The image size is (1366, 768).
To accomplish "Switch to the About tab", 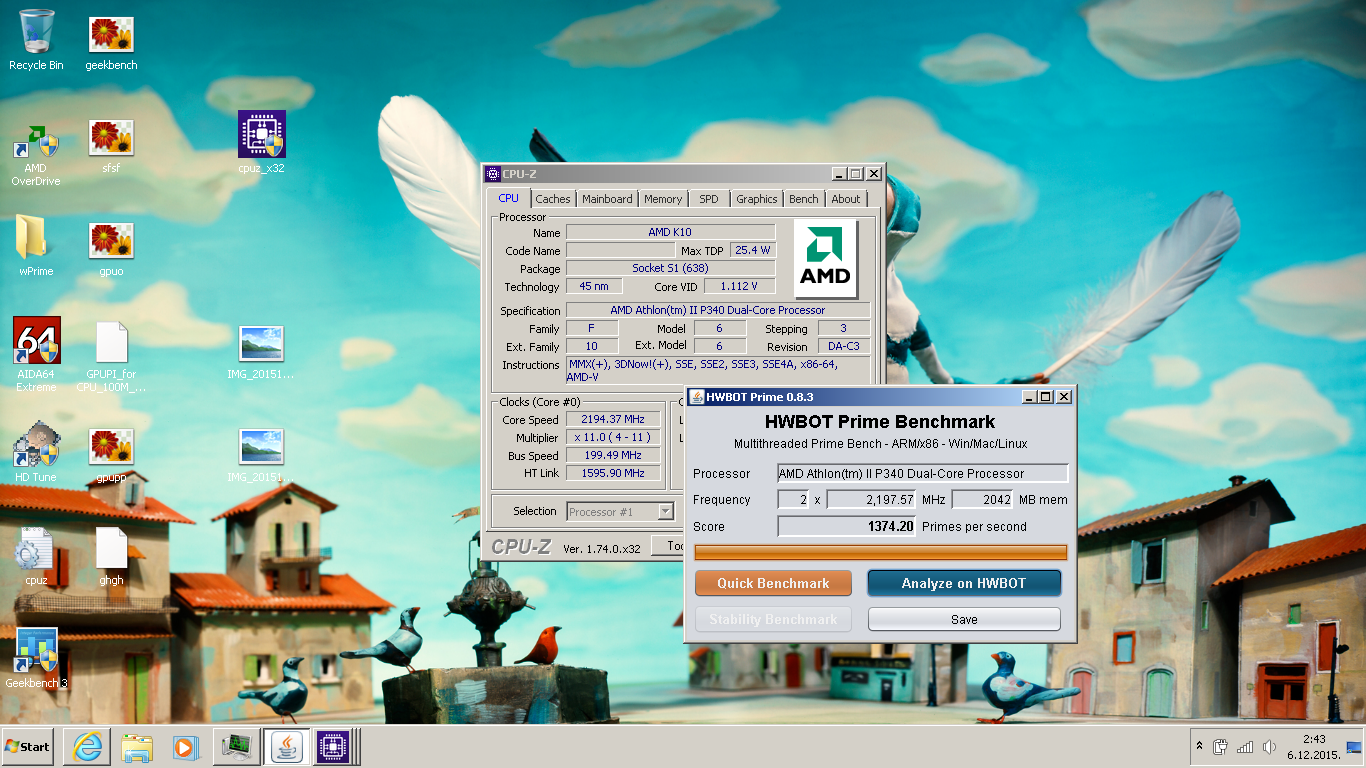I will click(x=846, y=199).
